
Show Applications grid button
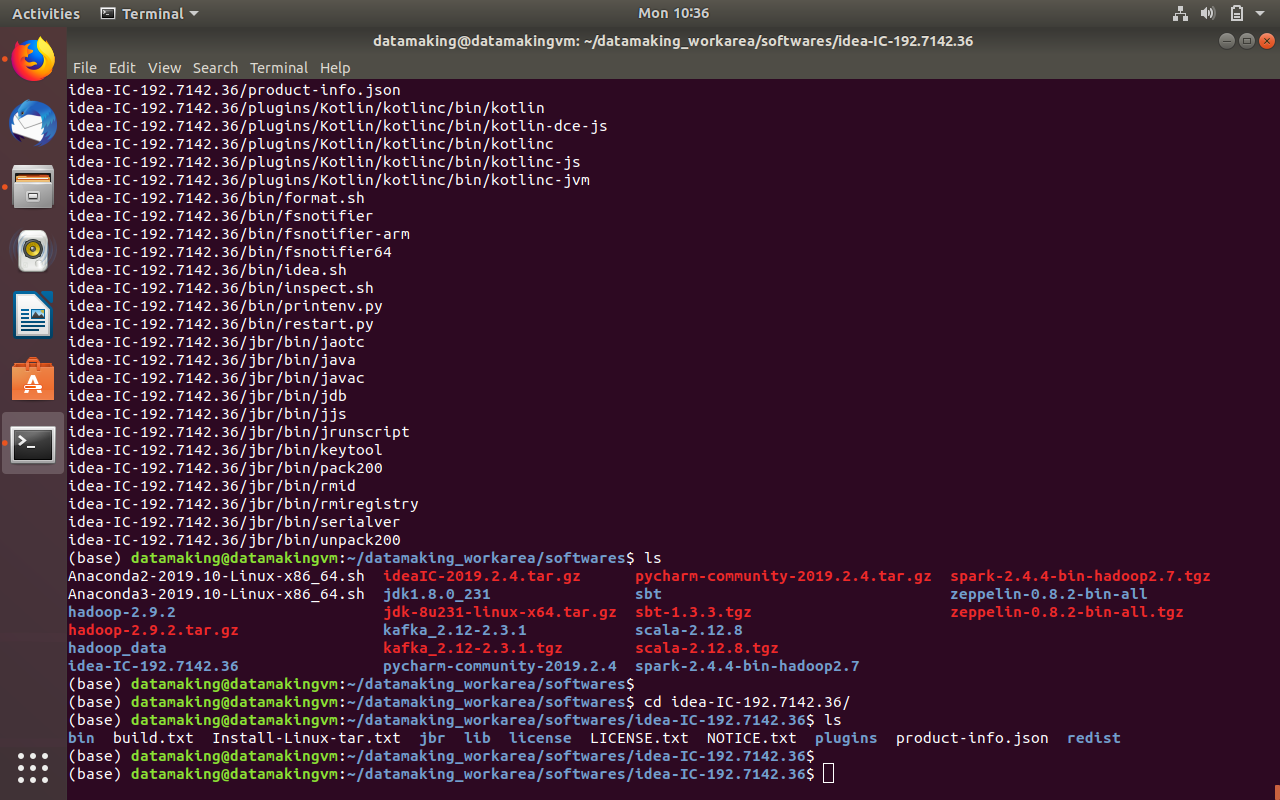(x=33, y=767)
